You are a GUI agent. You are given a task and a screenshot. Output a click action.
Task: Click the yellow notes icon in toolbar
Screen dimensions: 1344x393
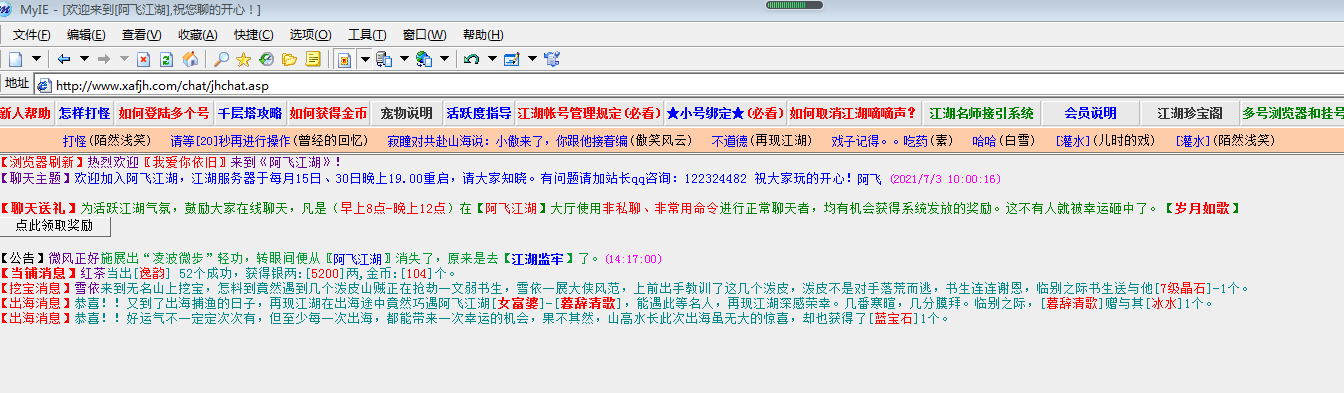313,59
